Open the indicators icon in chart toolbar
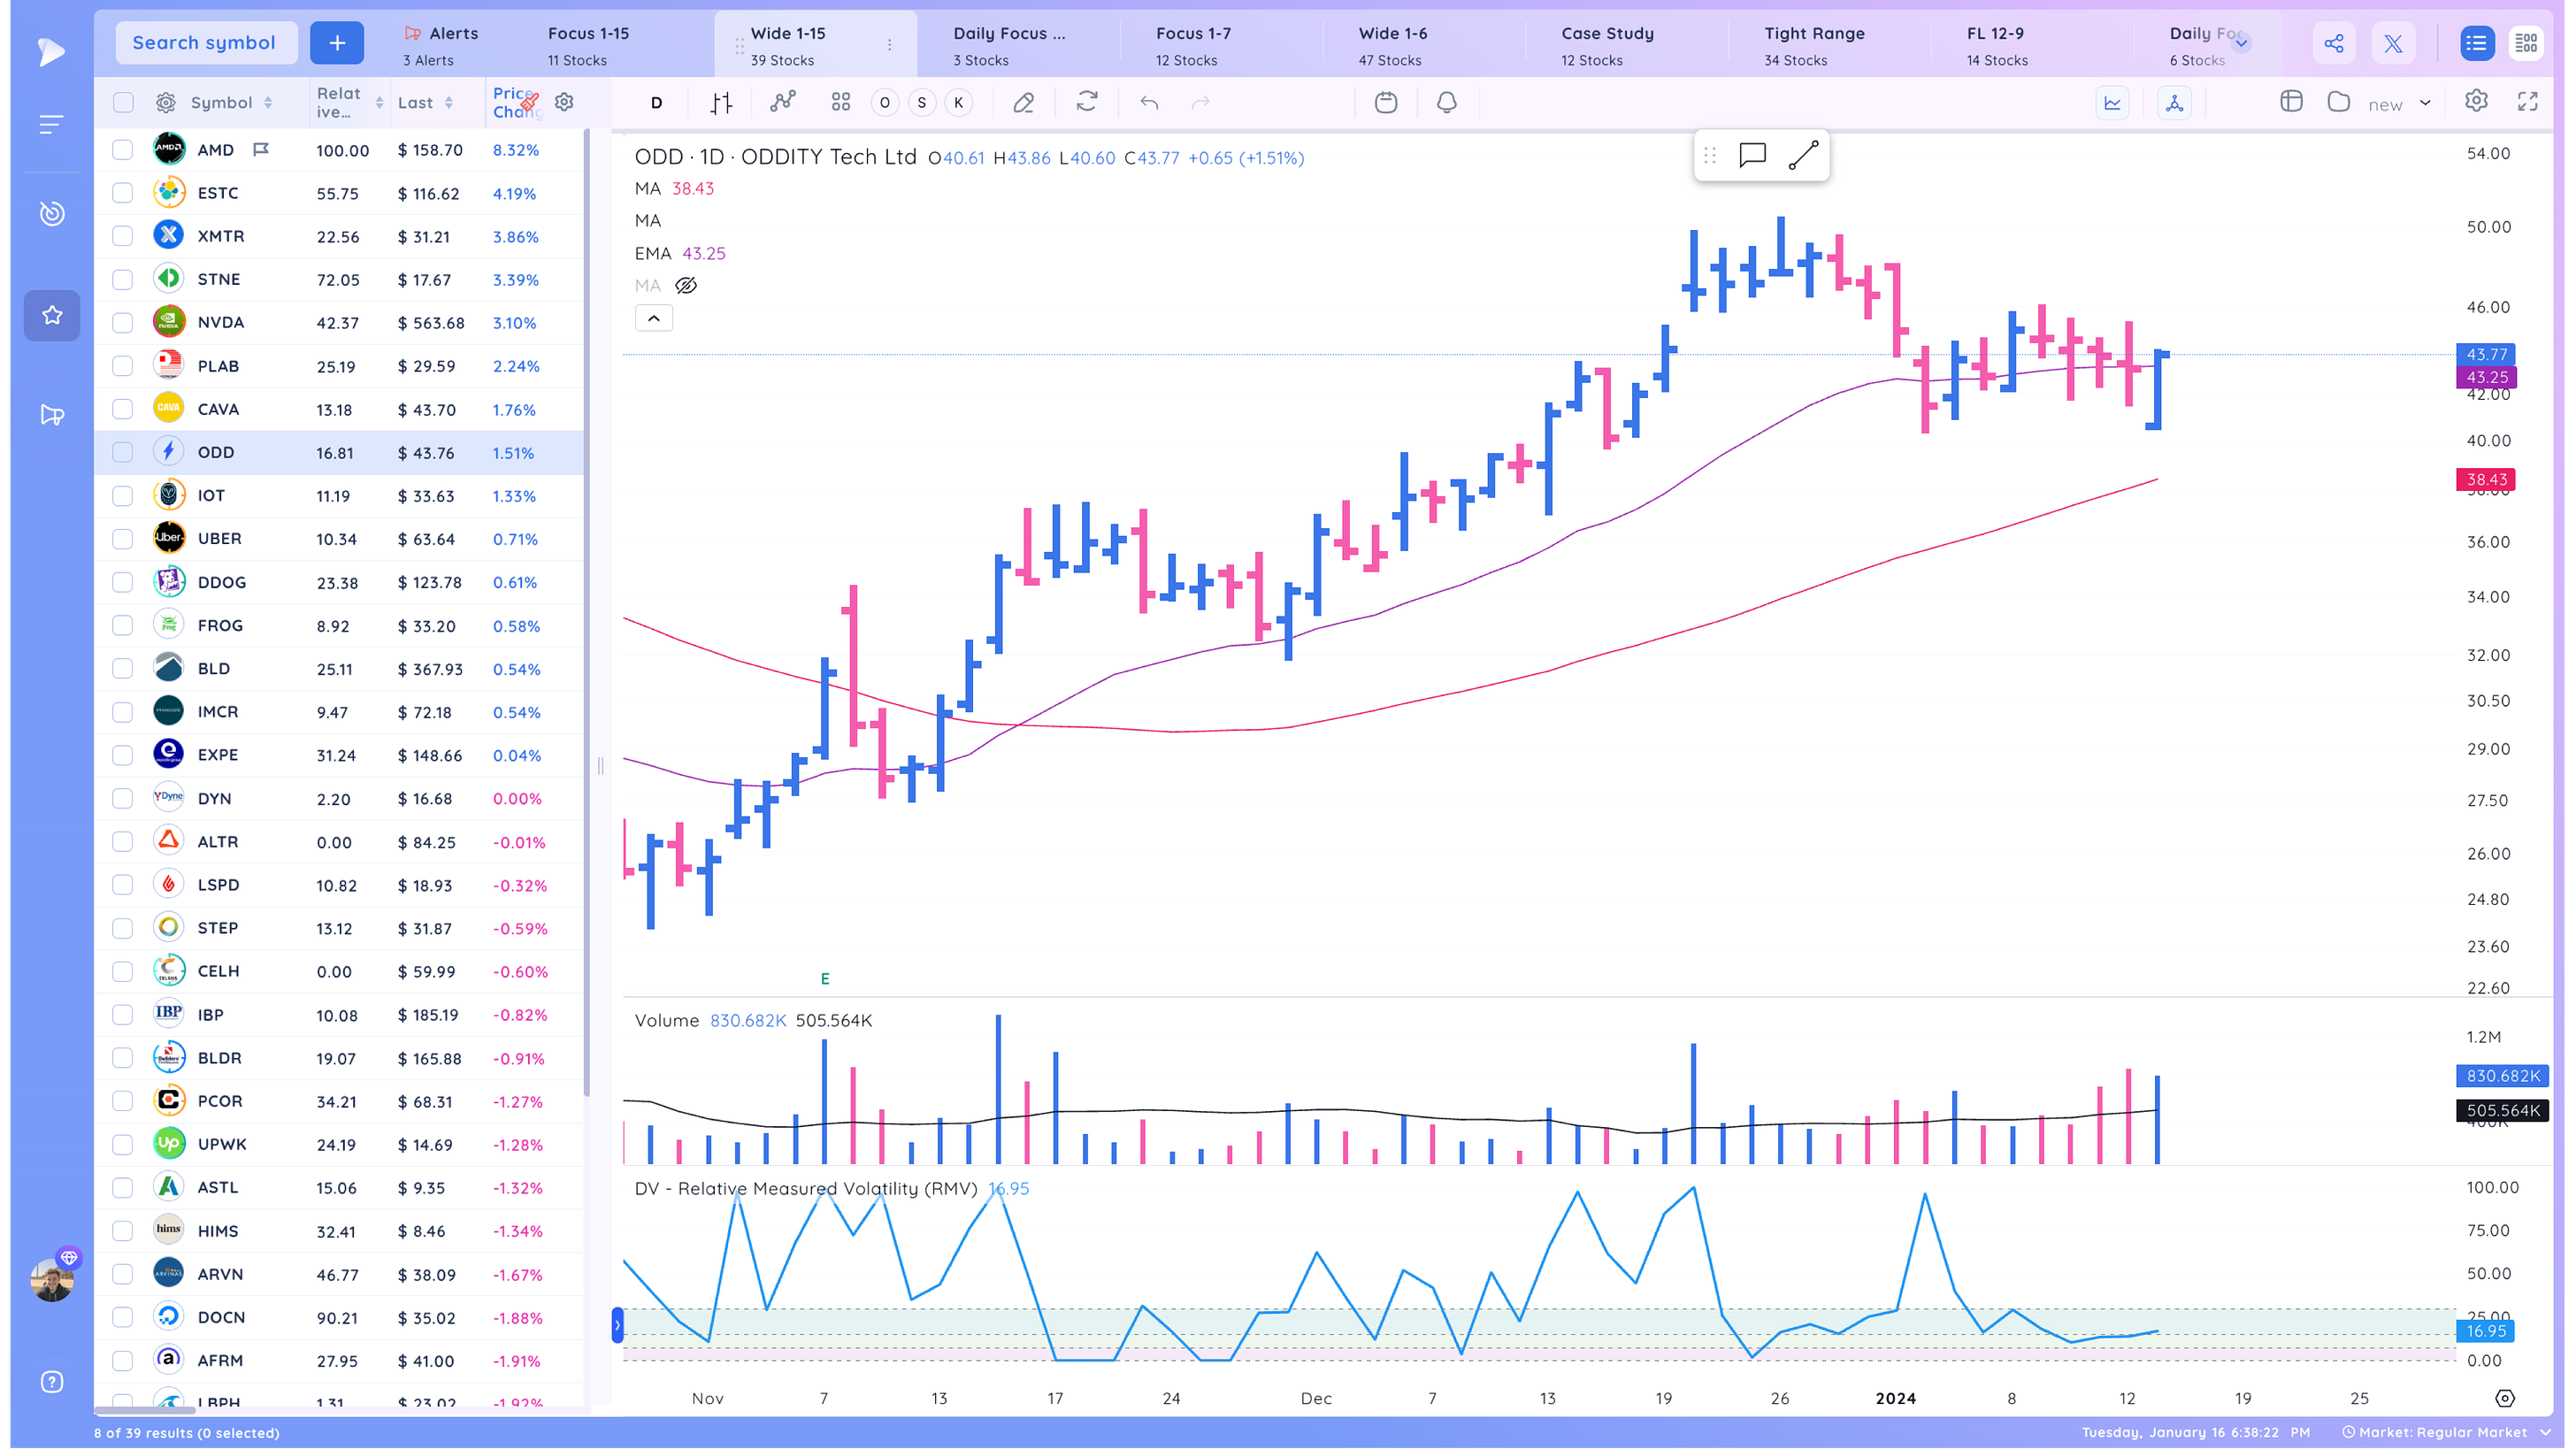Screen dimensions: 2576x1449 point(783,102)
